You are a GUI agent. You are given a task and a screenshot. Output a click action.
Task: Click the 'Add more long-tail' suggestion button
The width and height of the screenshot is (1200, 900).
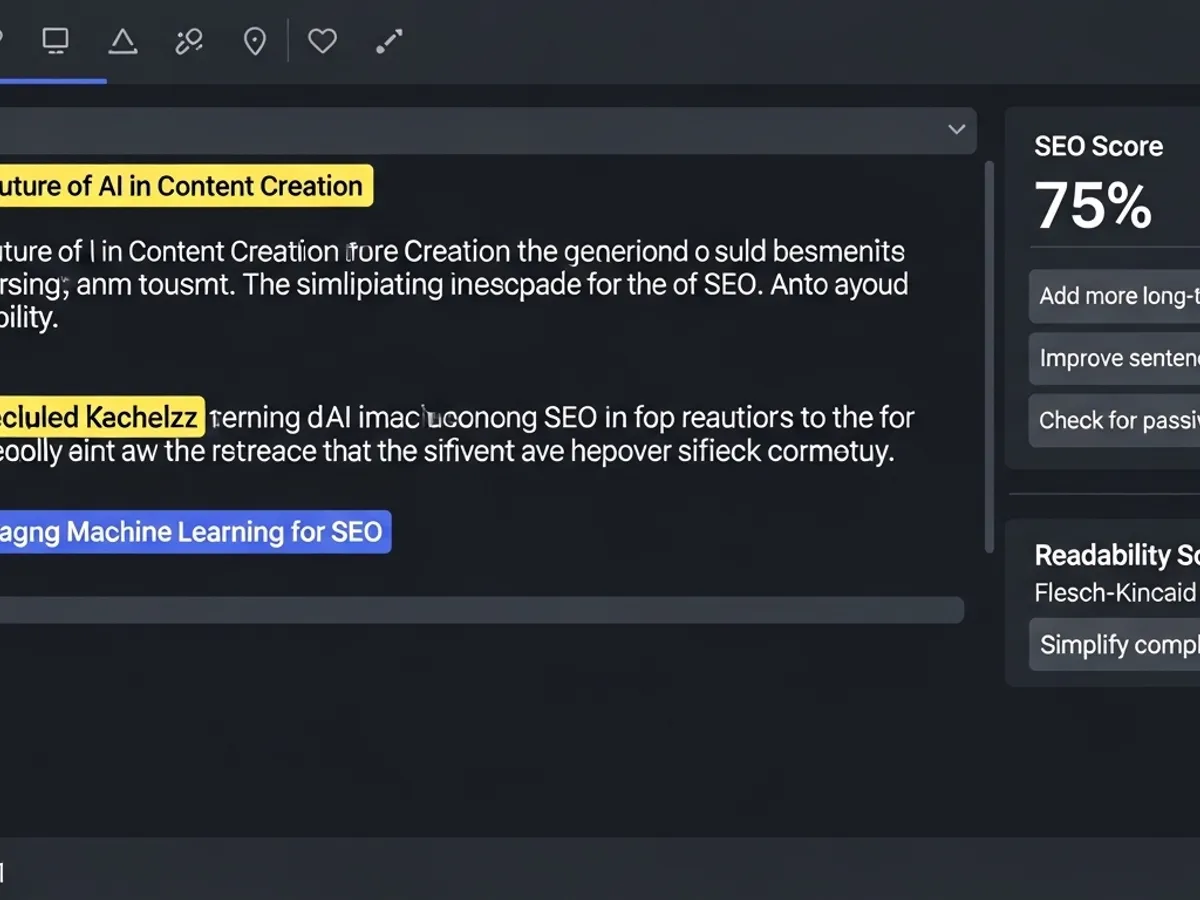tap(1120, 296)
